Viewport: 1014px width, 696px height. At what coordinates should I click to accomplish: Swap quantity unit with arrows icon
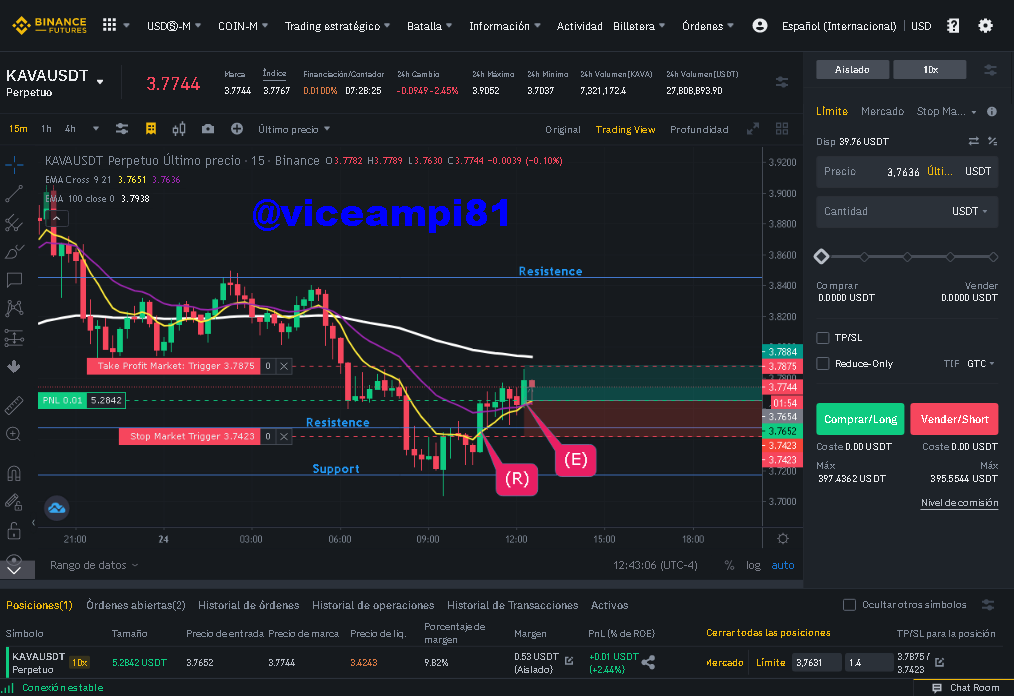(x=973, y=141)
